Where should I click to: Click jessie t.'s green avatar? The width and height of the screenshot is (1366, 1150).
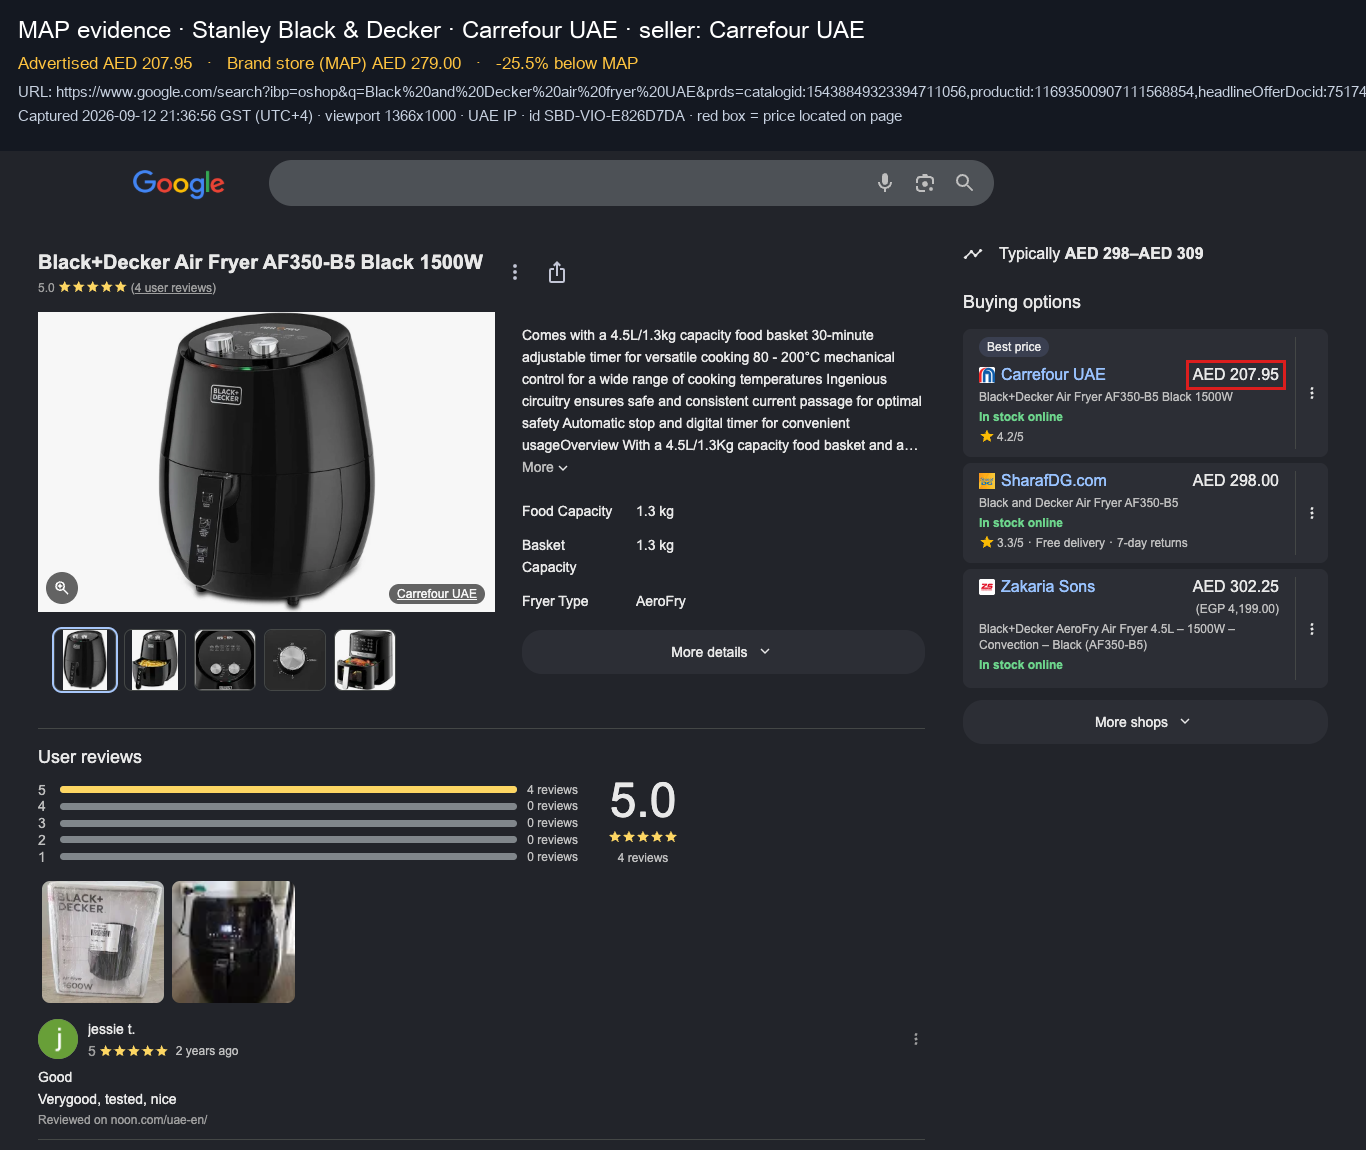coord(58,1039)
